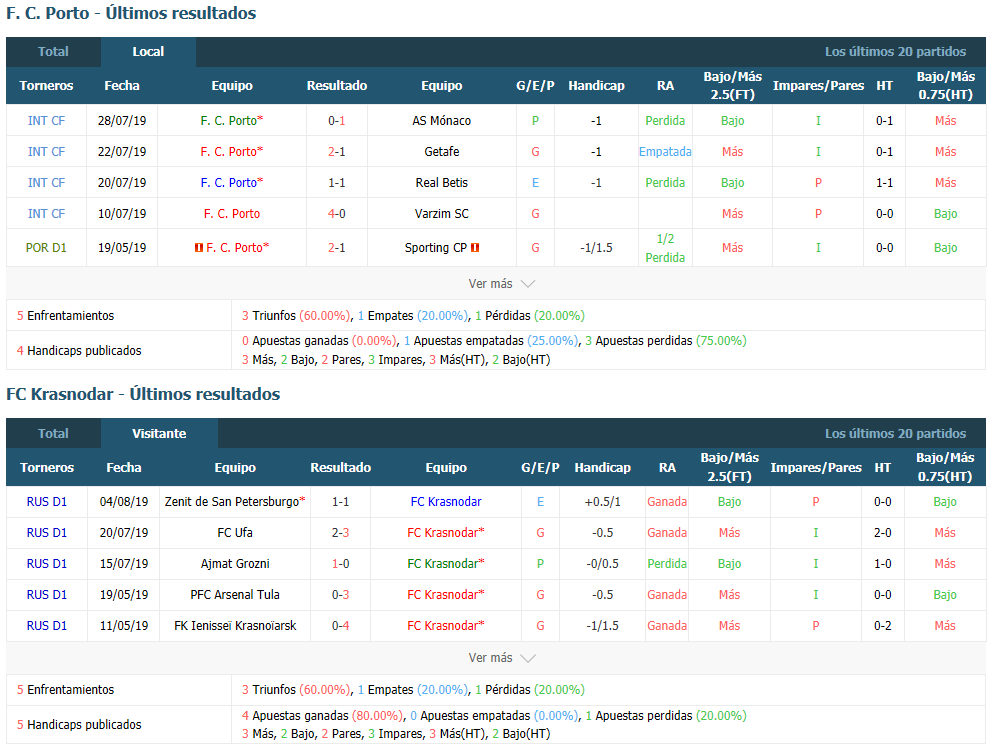Viewport: 999px width, 753px height.
Task: Click blue FC Krasnodar in Zenit match row
Action: (x=446, y=502)
